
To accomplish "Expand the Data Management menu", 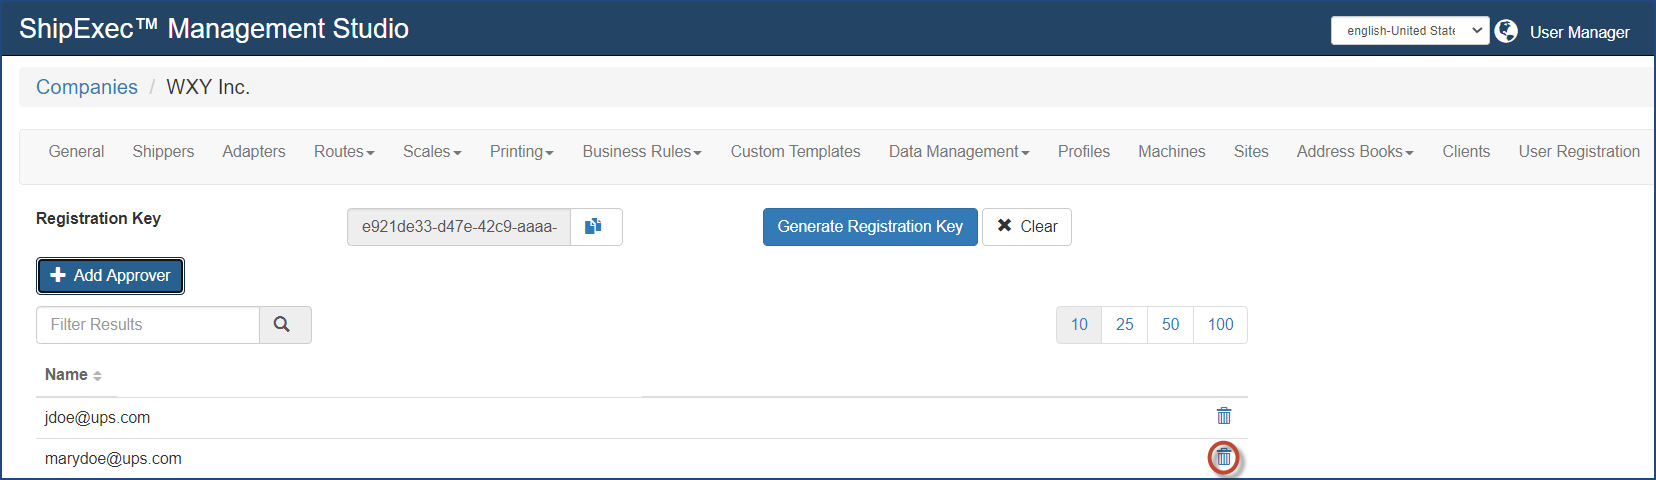I will (959, 152).
